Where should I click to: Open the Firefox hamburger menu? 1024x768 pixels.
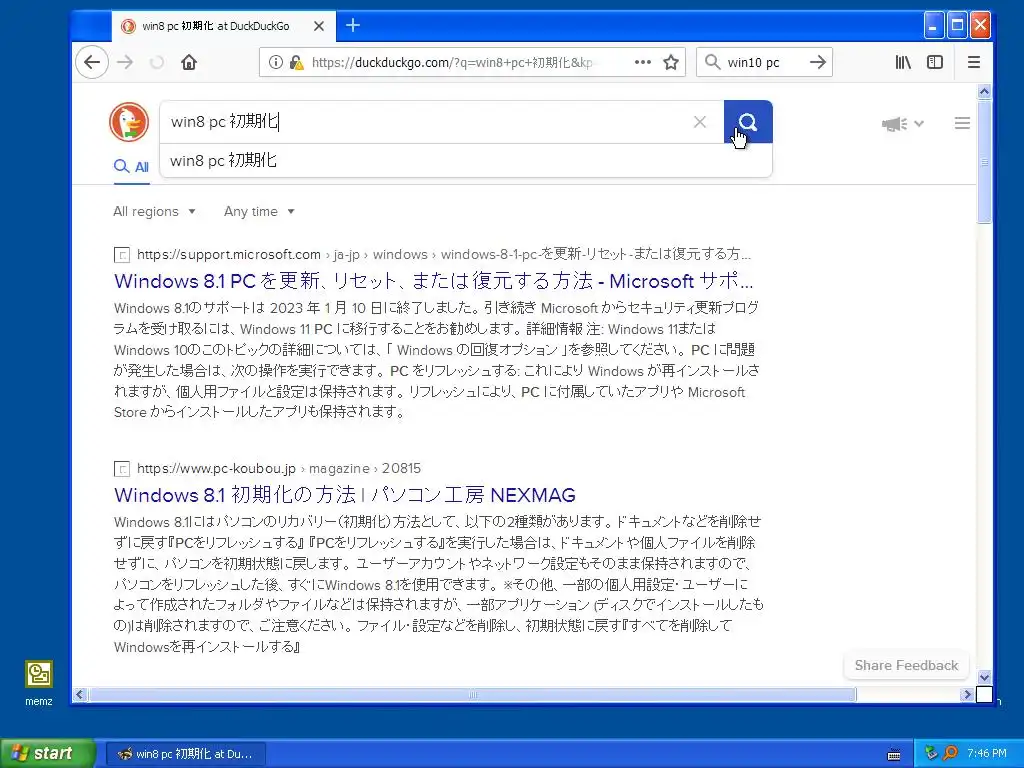(x=974, y=63)
